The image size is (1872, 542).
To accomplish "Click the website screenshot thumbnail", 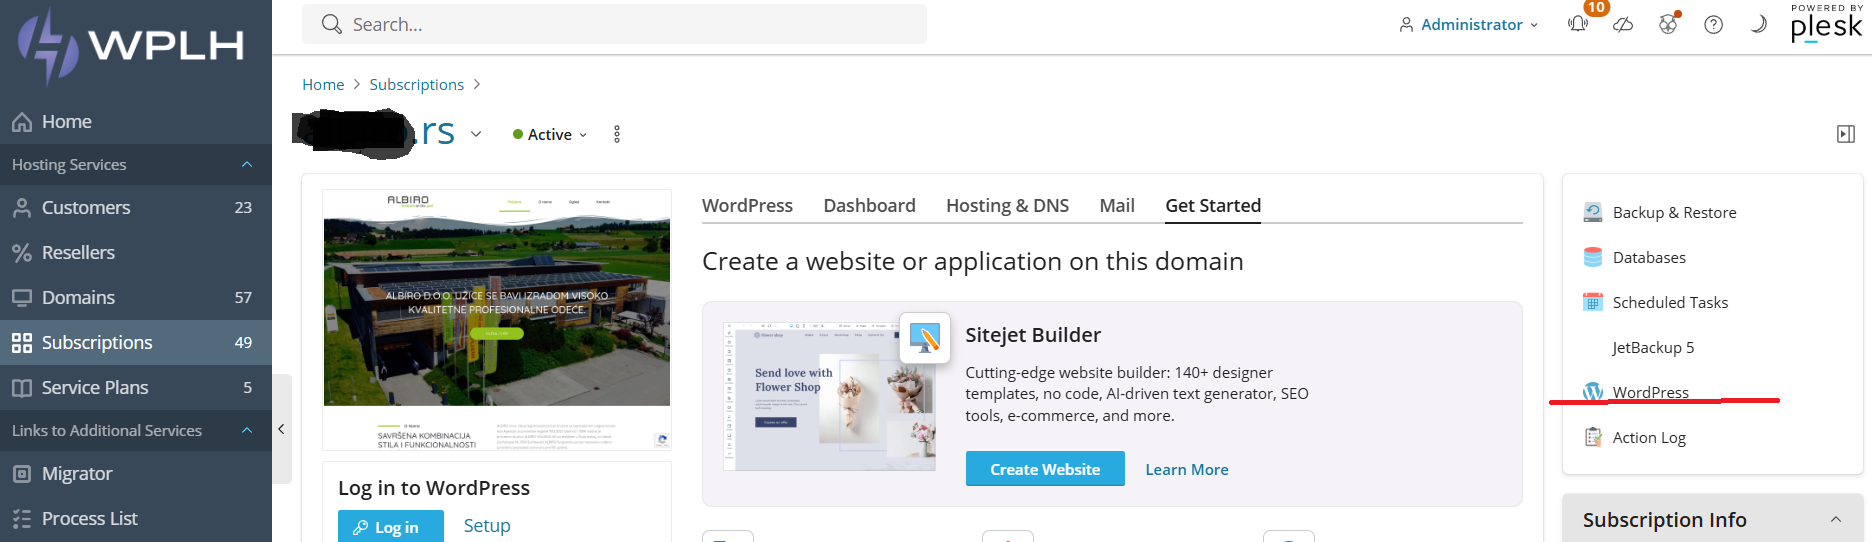I will click(497, 320).
